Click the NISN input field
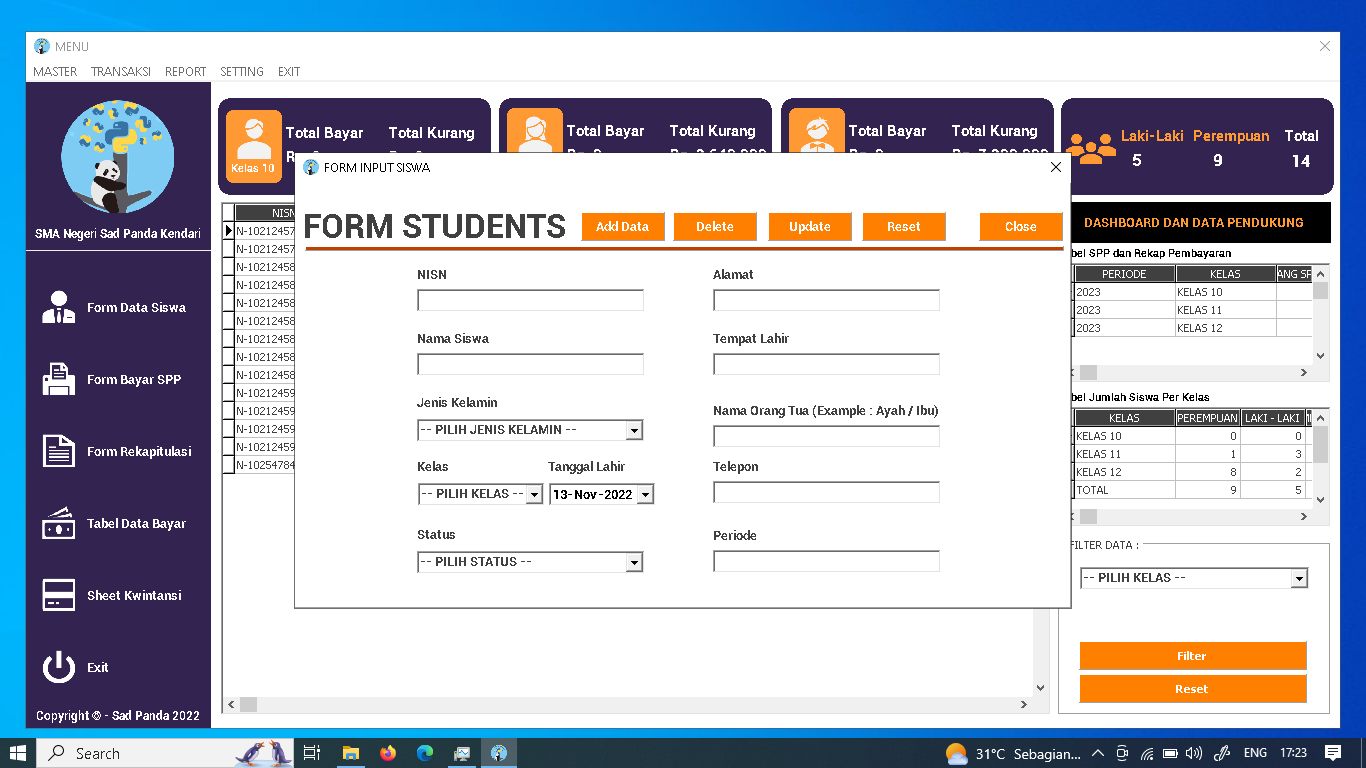This screenshot has height=768, width=1366. coord(530,301)
